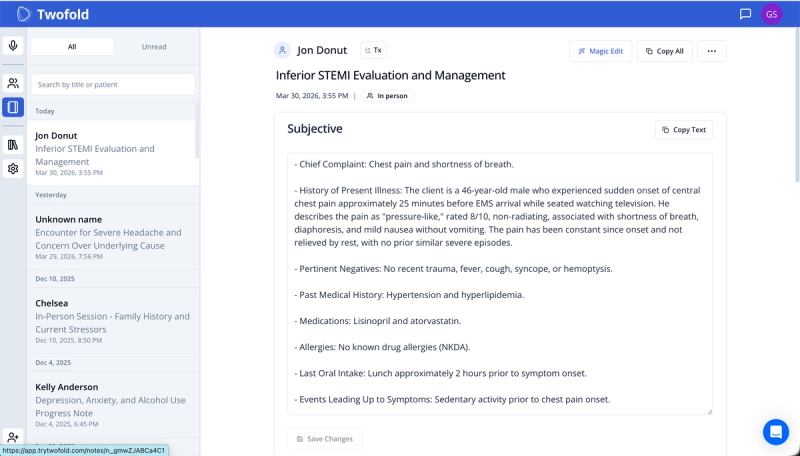Open the Tx note type selector

(372, 50)
